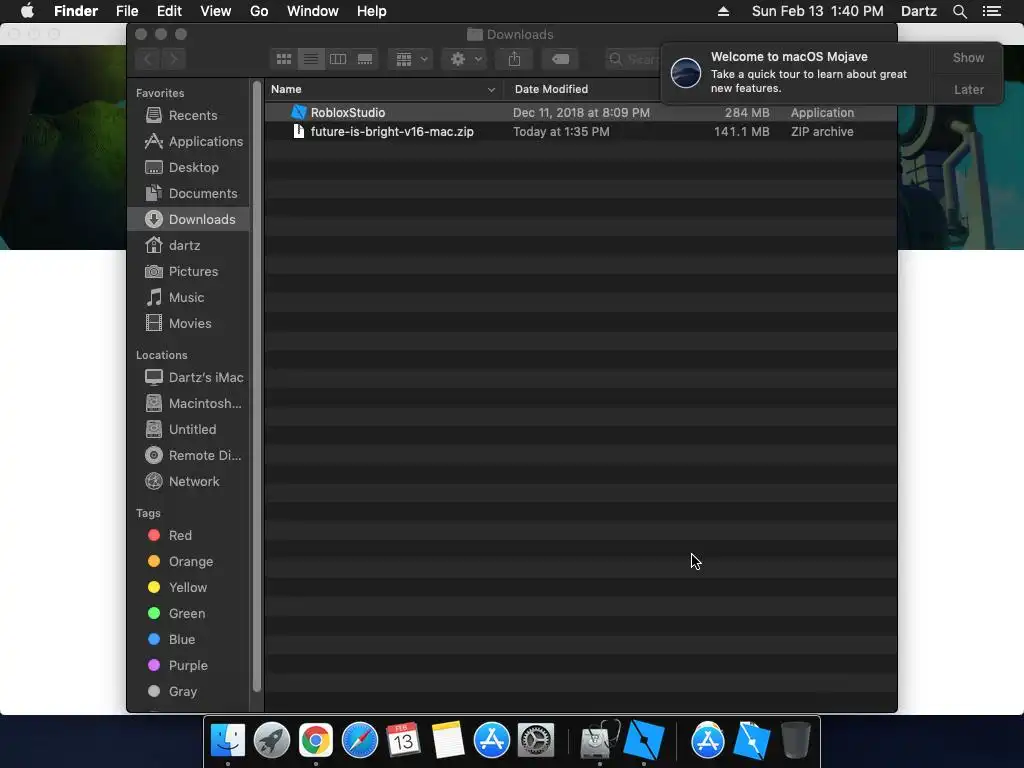
Task: Open Finder from the Dock
Action: [x=227, y=741]
